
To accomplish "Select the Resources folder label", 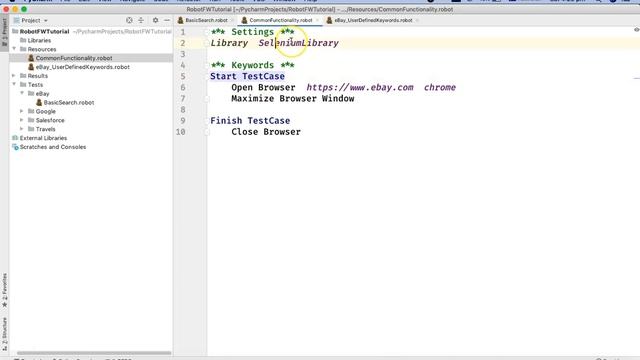I will point(42,49).
